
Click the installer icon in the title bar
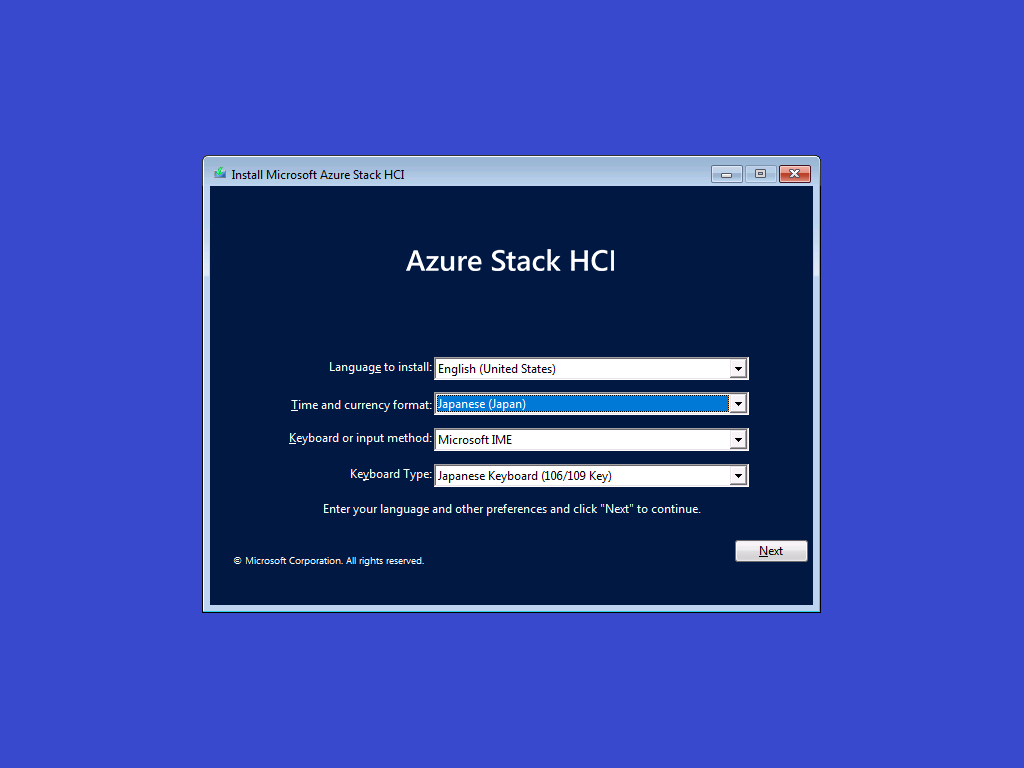point(219,173)
